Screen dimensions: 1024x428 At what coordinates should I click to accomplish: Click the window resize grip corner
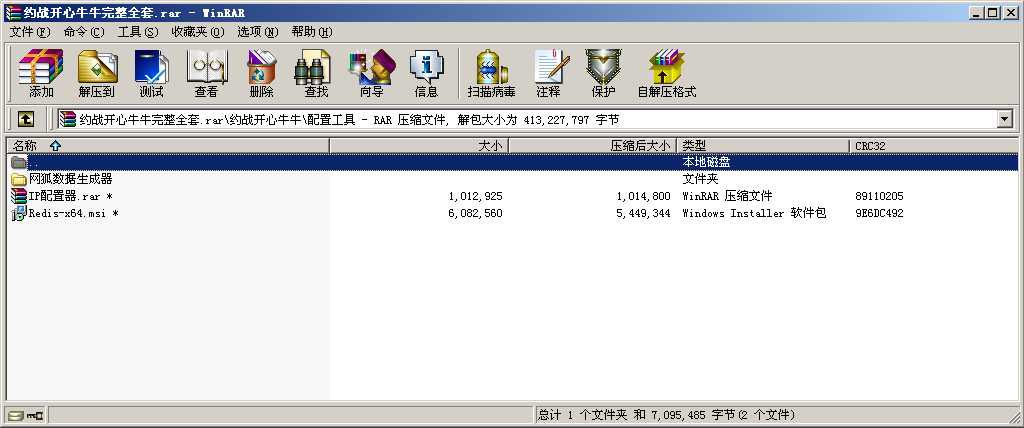(x=1012, y=418)
